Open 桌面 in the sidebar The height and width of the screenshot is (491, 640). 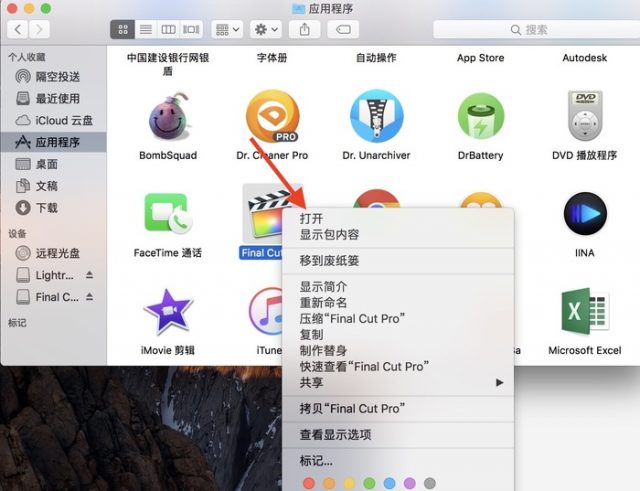(x=53, y=164)
